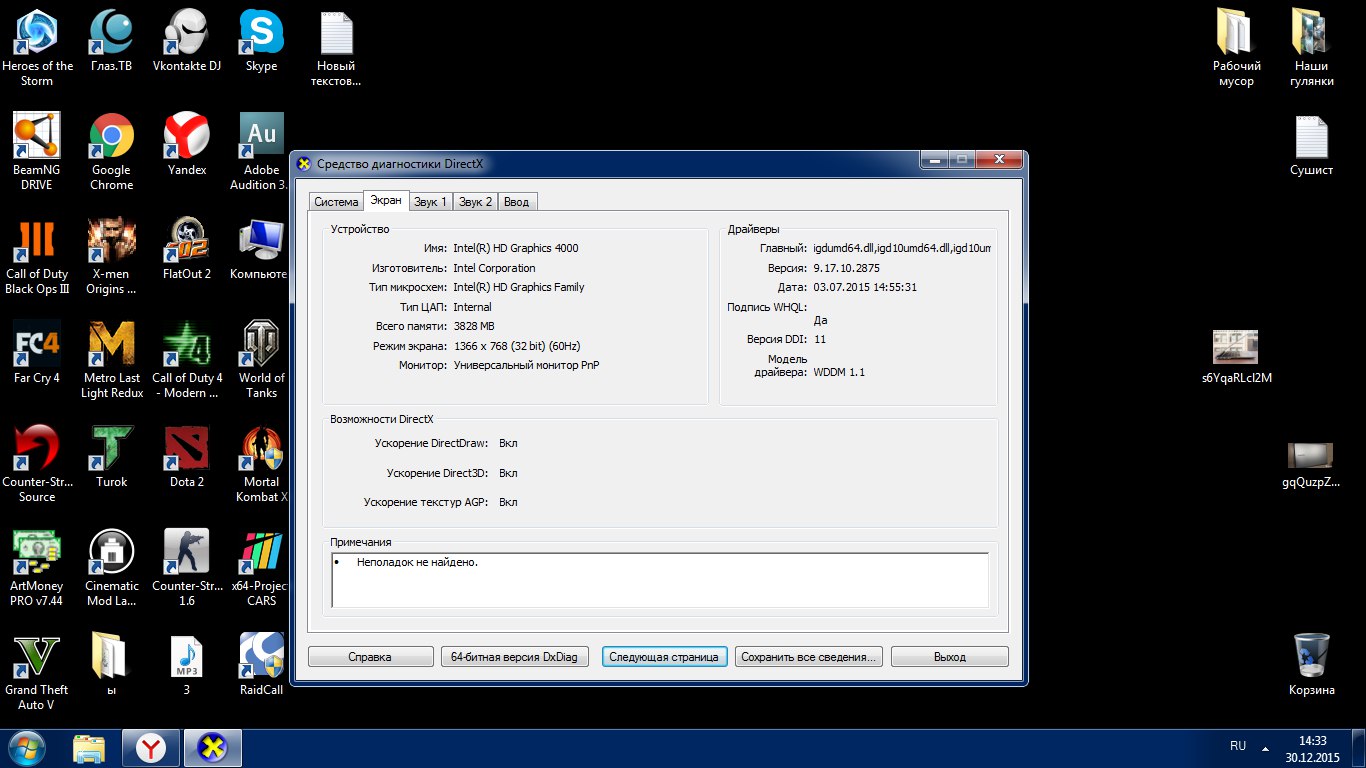This screenshot has width=1366, height=768.
Task: Select Call of Duty Black Ops III icon
Action: (37, 256)
